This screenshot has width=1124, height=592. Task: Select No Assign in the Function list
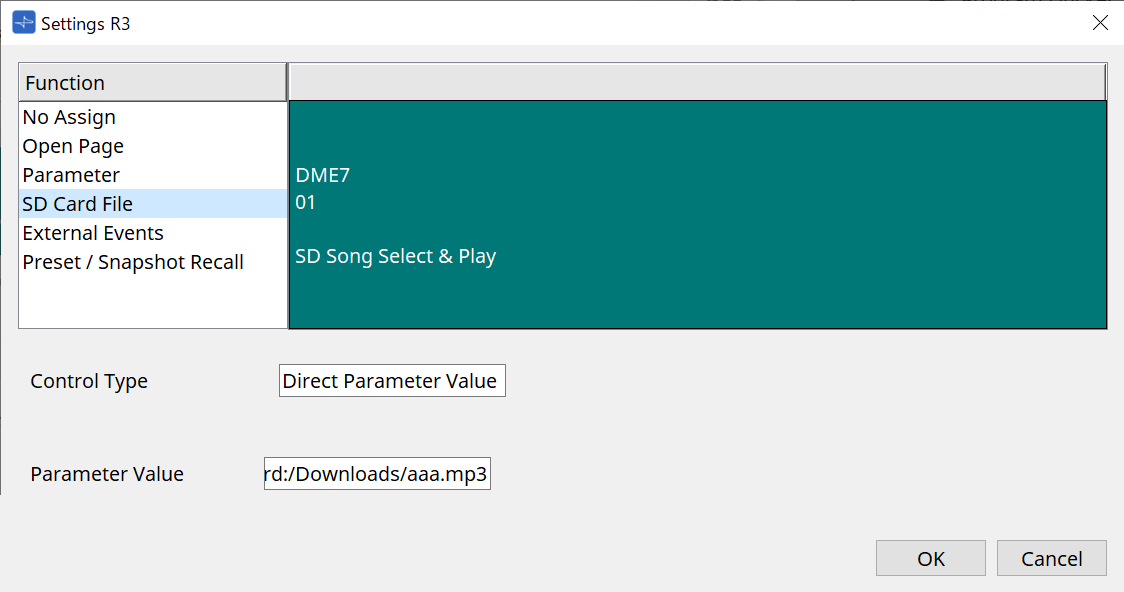coord(69,117)
